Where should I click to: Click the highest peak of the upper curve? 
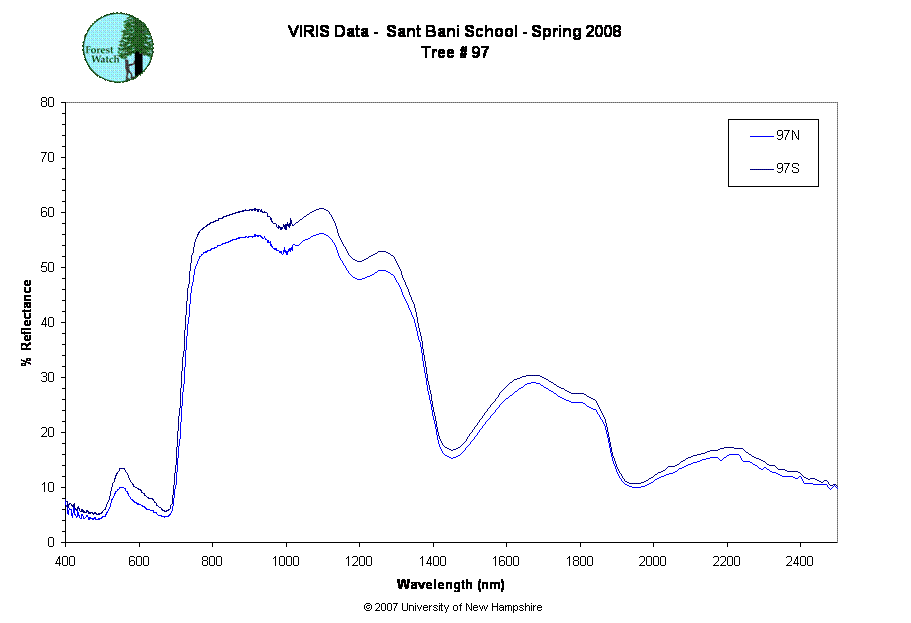click(322, 209)
